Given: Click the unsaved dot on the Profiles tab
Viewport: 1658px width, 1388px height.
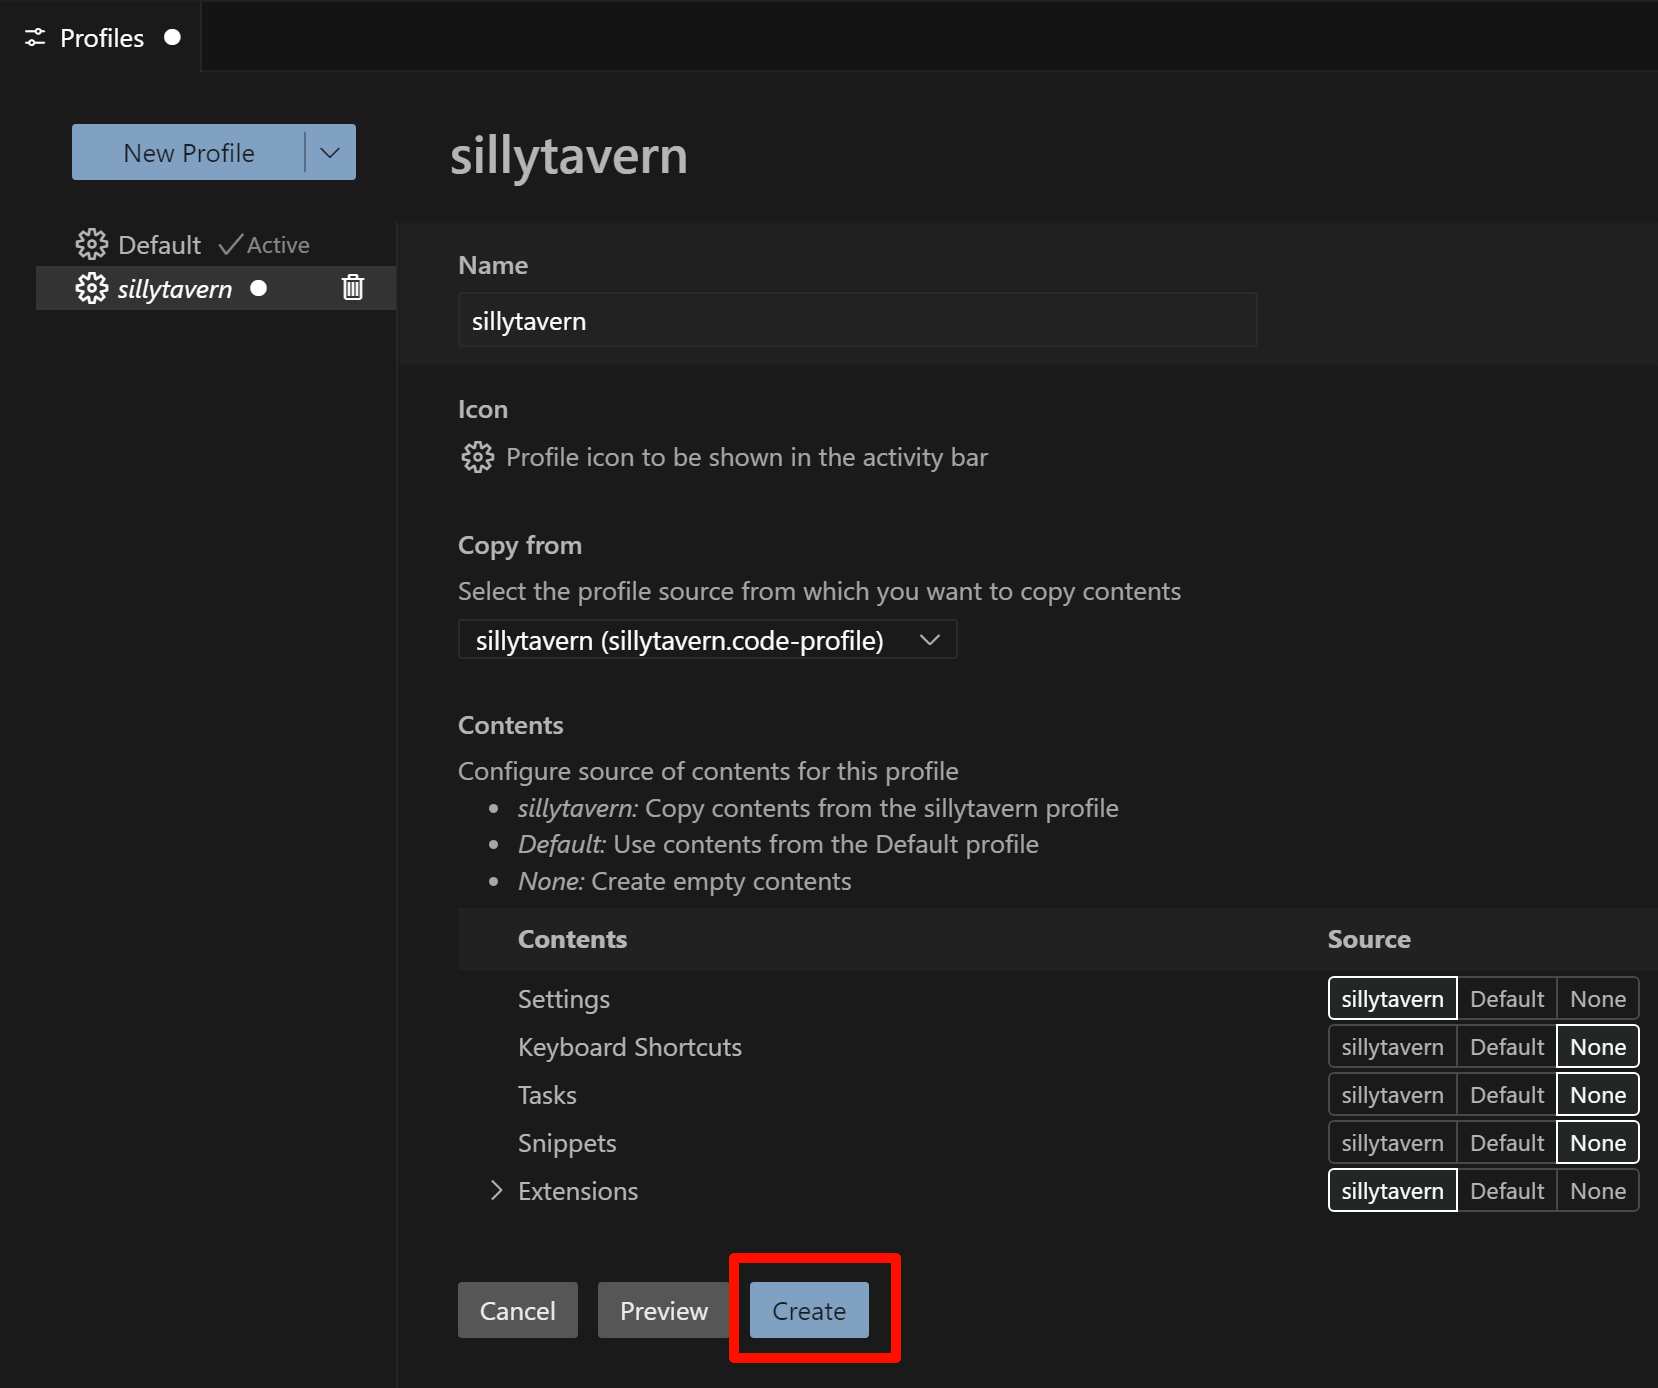Looking at the screenshot, I should coord(172,37).
